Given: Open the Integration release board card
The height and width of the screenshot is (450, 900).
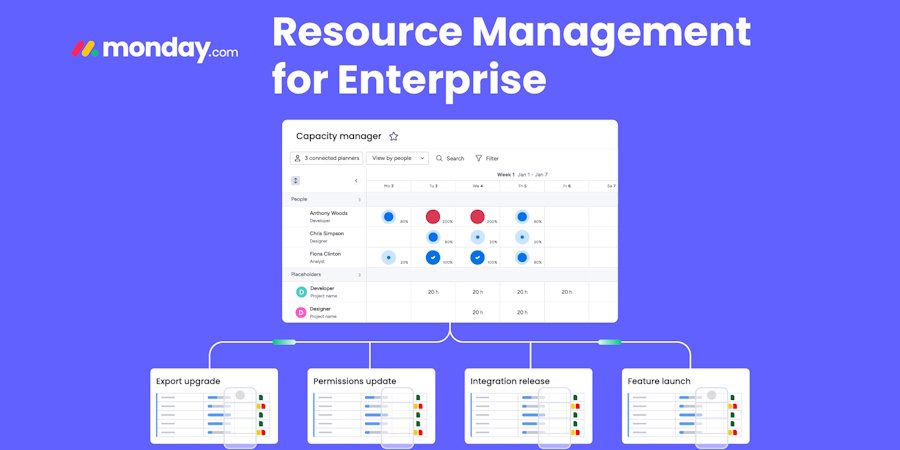Looking at the screenshot, I should (529, 406).
